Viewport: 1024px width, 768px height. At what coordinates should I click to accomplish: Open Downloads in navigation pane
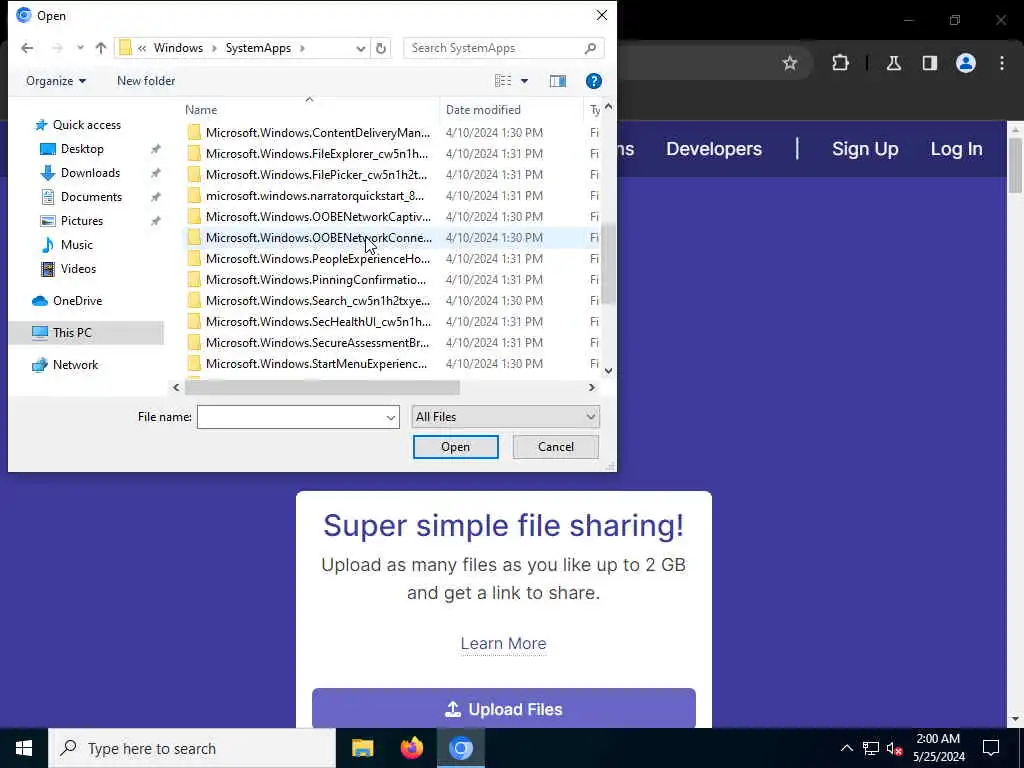(90, 173)
